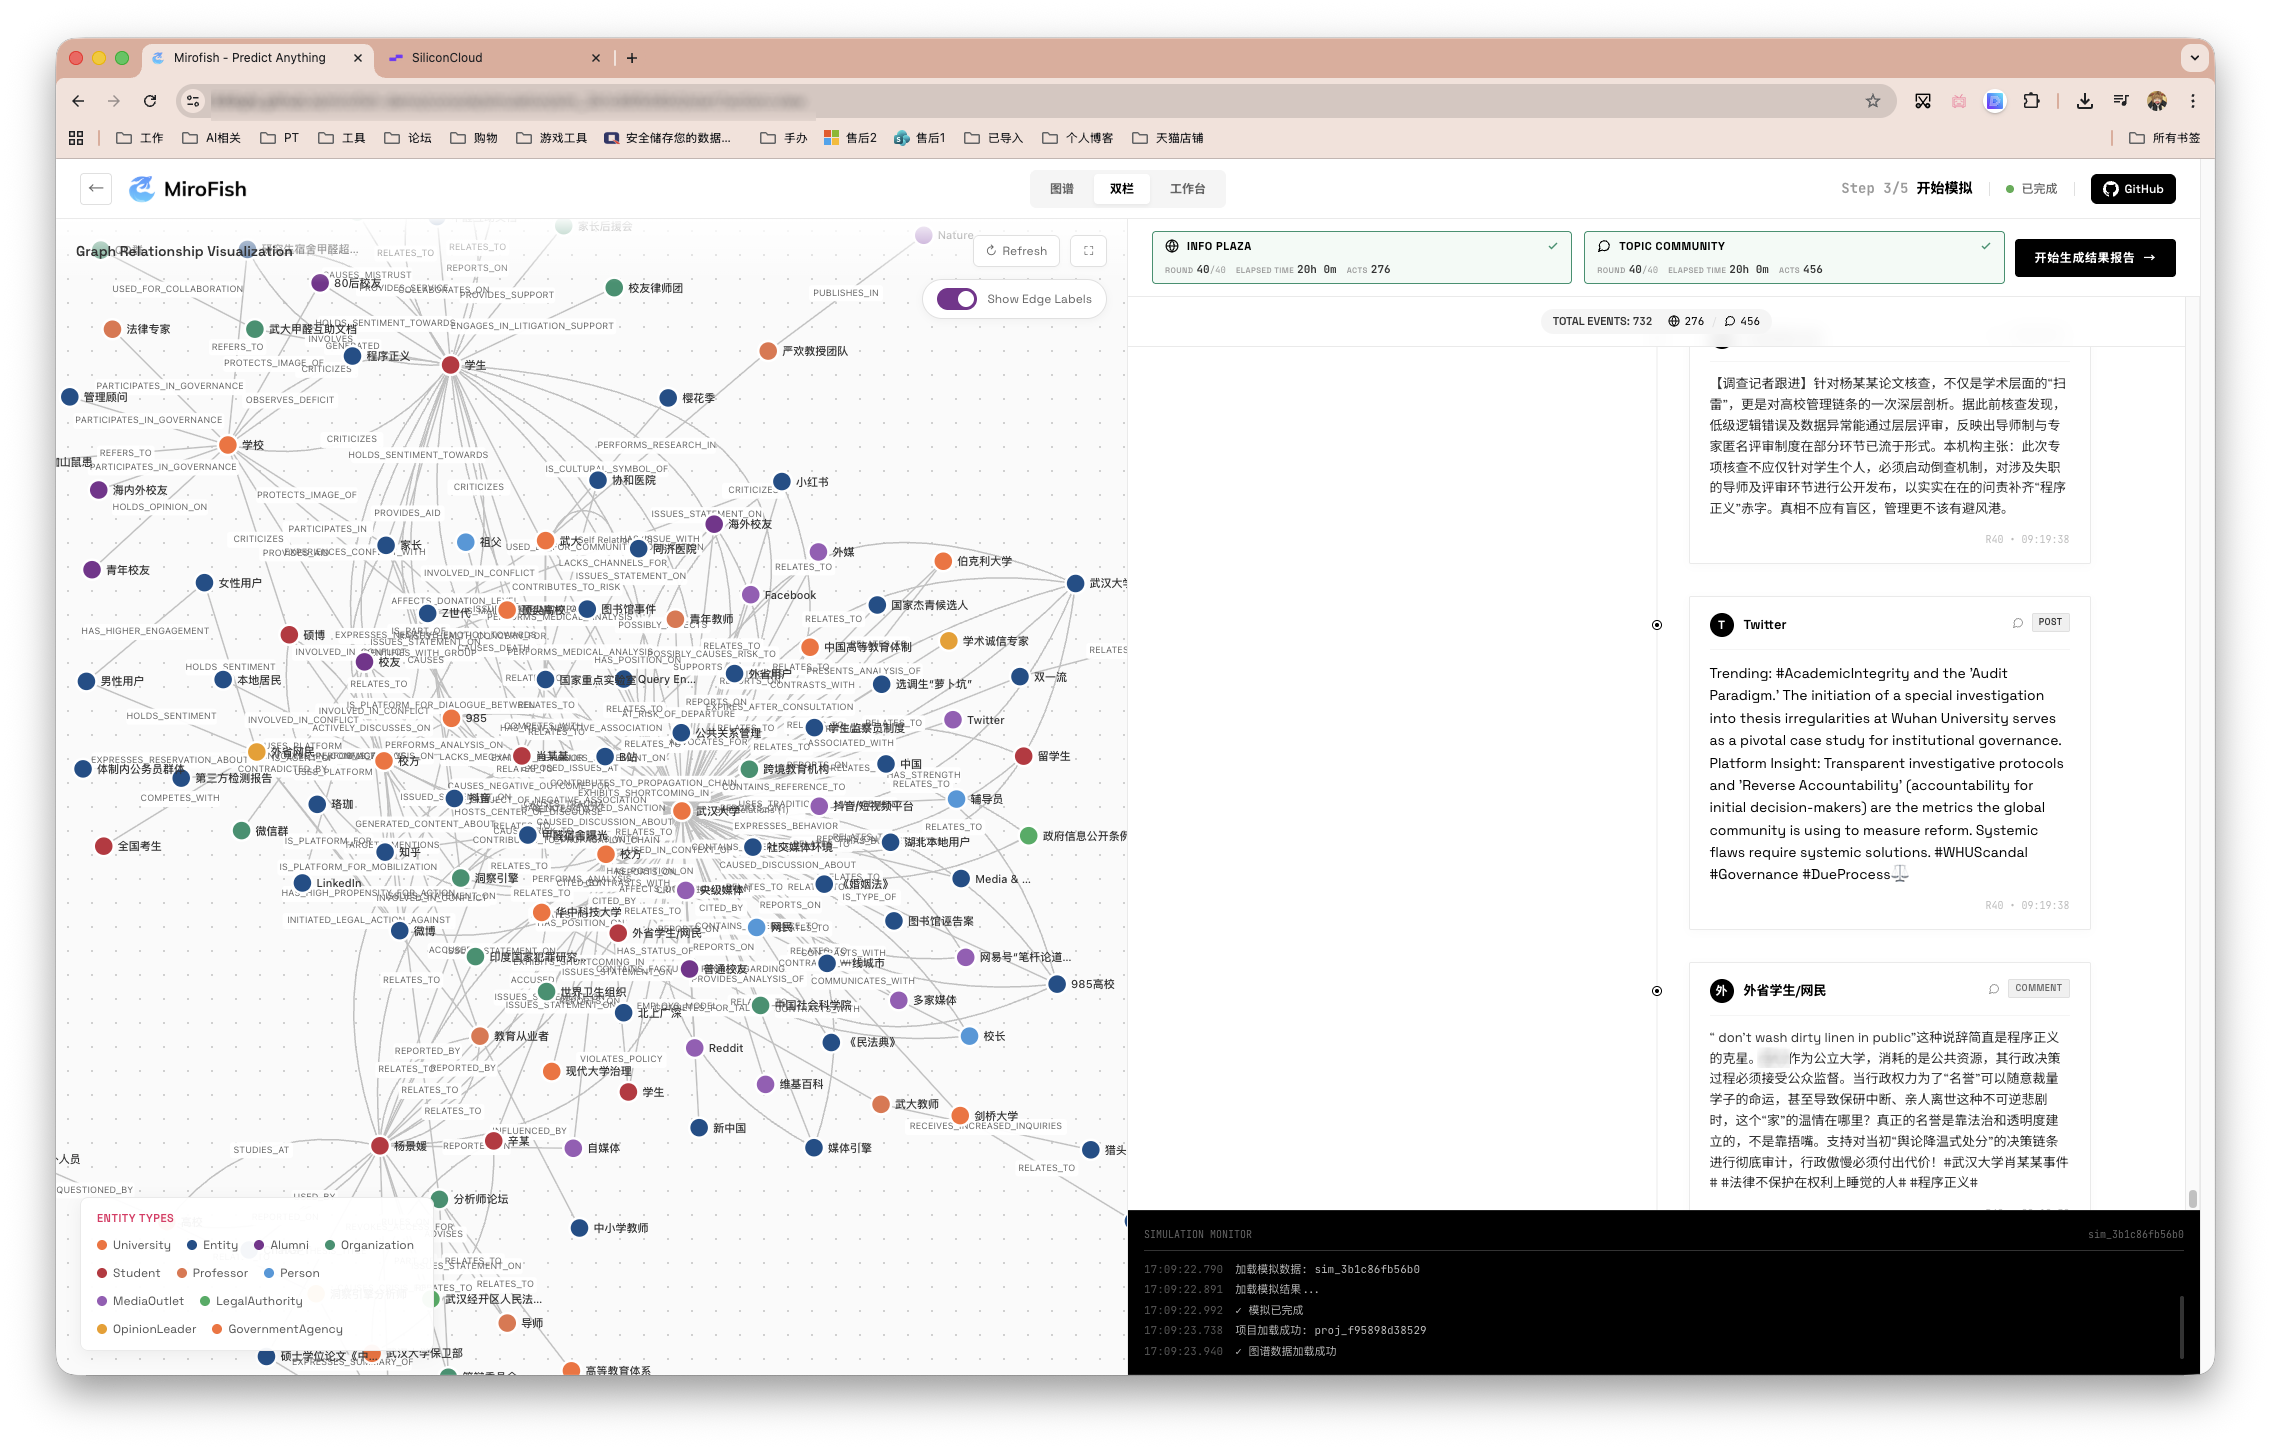
Task: Expand the browser tab search chevron
Action: 2194,58
